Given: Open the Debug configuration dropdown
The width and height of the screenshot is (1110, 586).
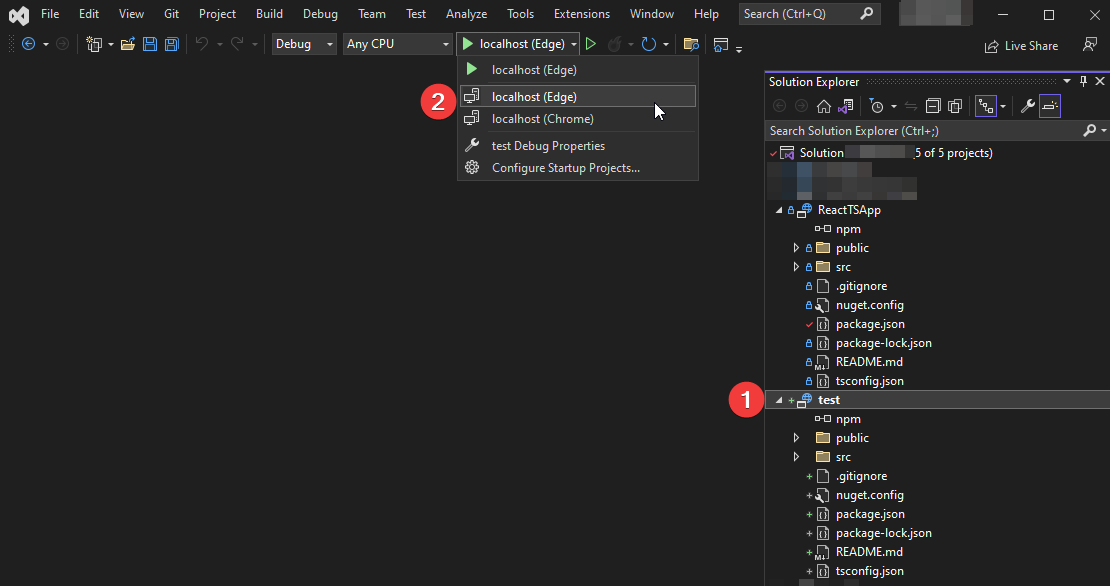Looking at the screenshot, I should [304, 44].
